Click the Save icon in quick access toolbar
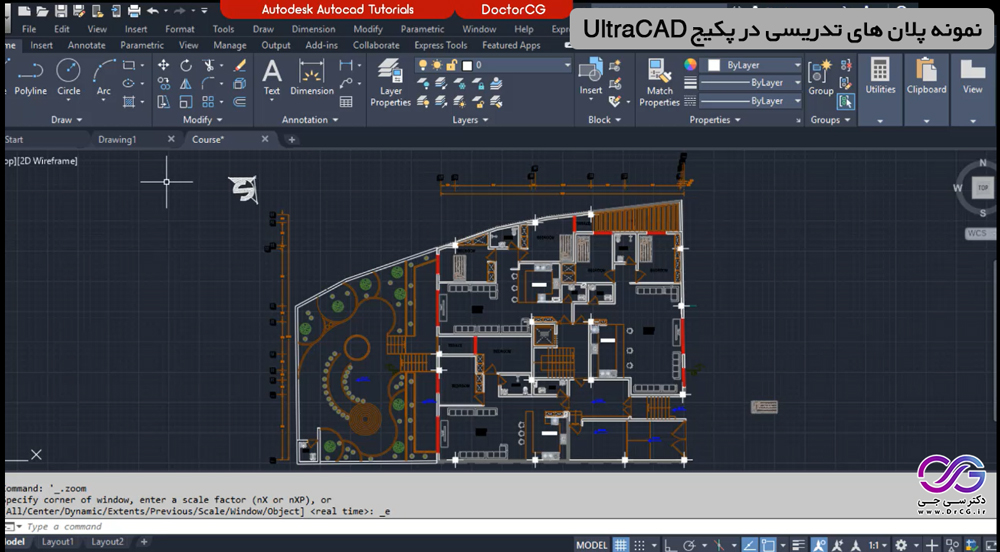Screen dimensions: 1000x552 (61, 11)
